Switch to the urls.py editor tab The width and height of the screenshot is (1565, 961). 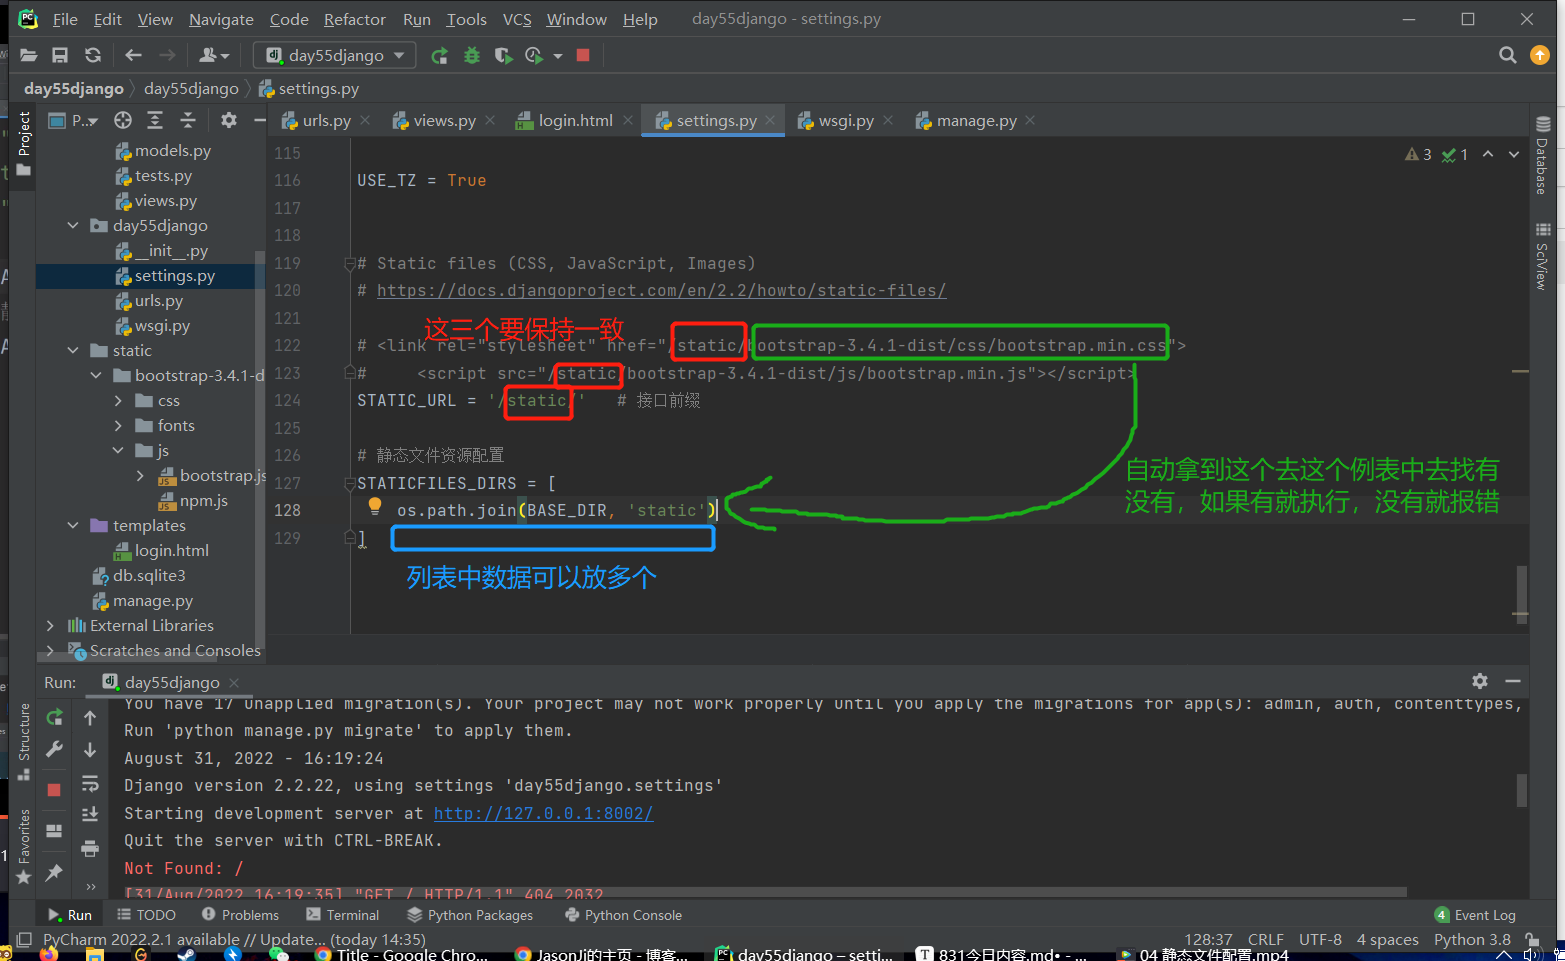[326, 120]
